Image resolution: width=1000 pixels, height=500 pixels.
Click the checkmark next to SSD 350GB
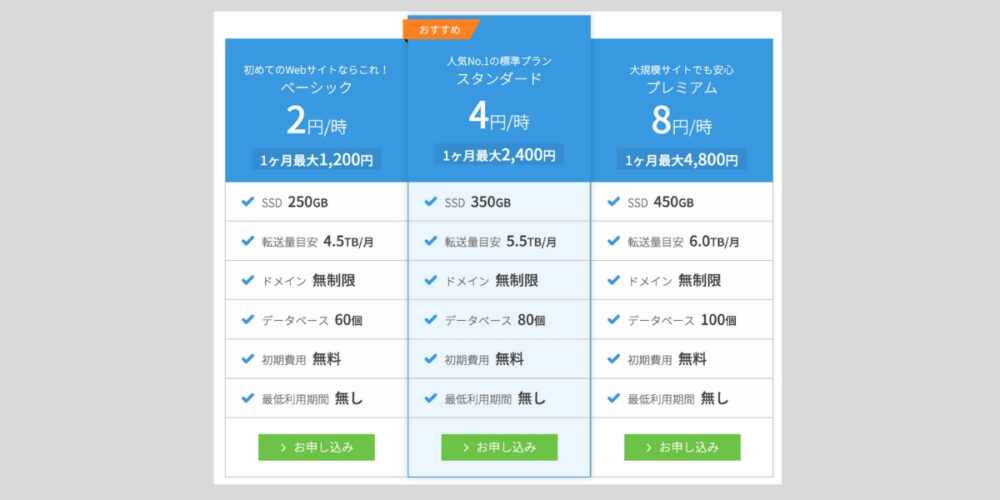[x=431, y=202]
